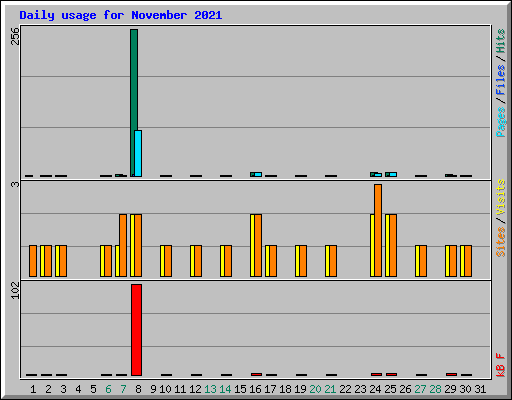This screenshot has height=400, width=512.
Task: Click the y-axis value 3
Action: point(15,184)
